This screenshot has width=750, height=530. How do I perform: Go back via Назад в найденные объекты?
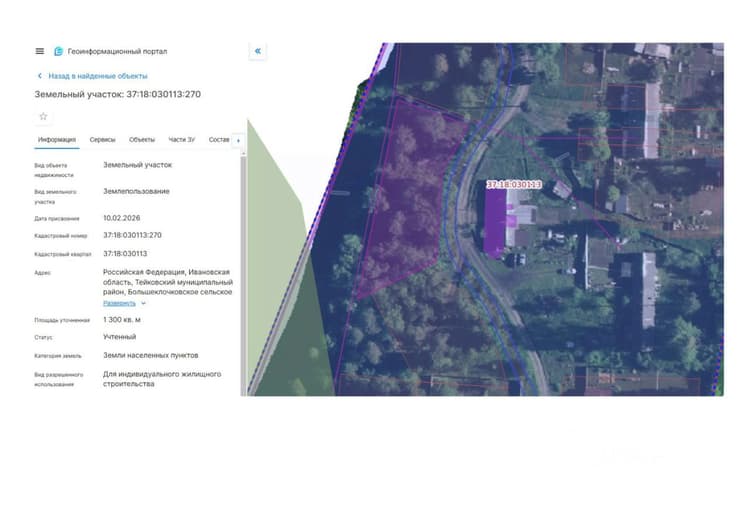coord(98,76)
